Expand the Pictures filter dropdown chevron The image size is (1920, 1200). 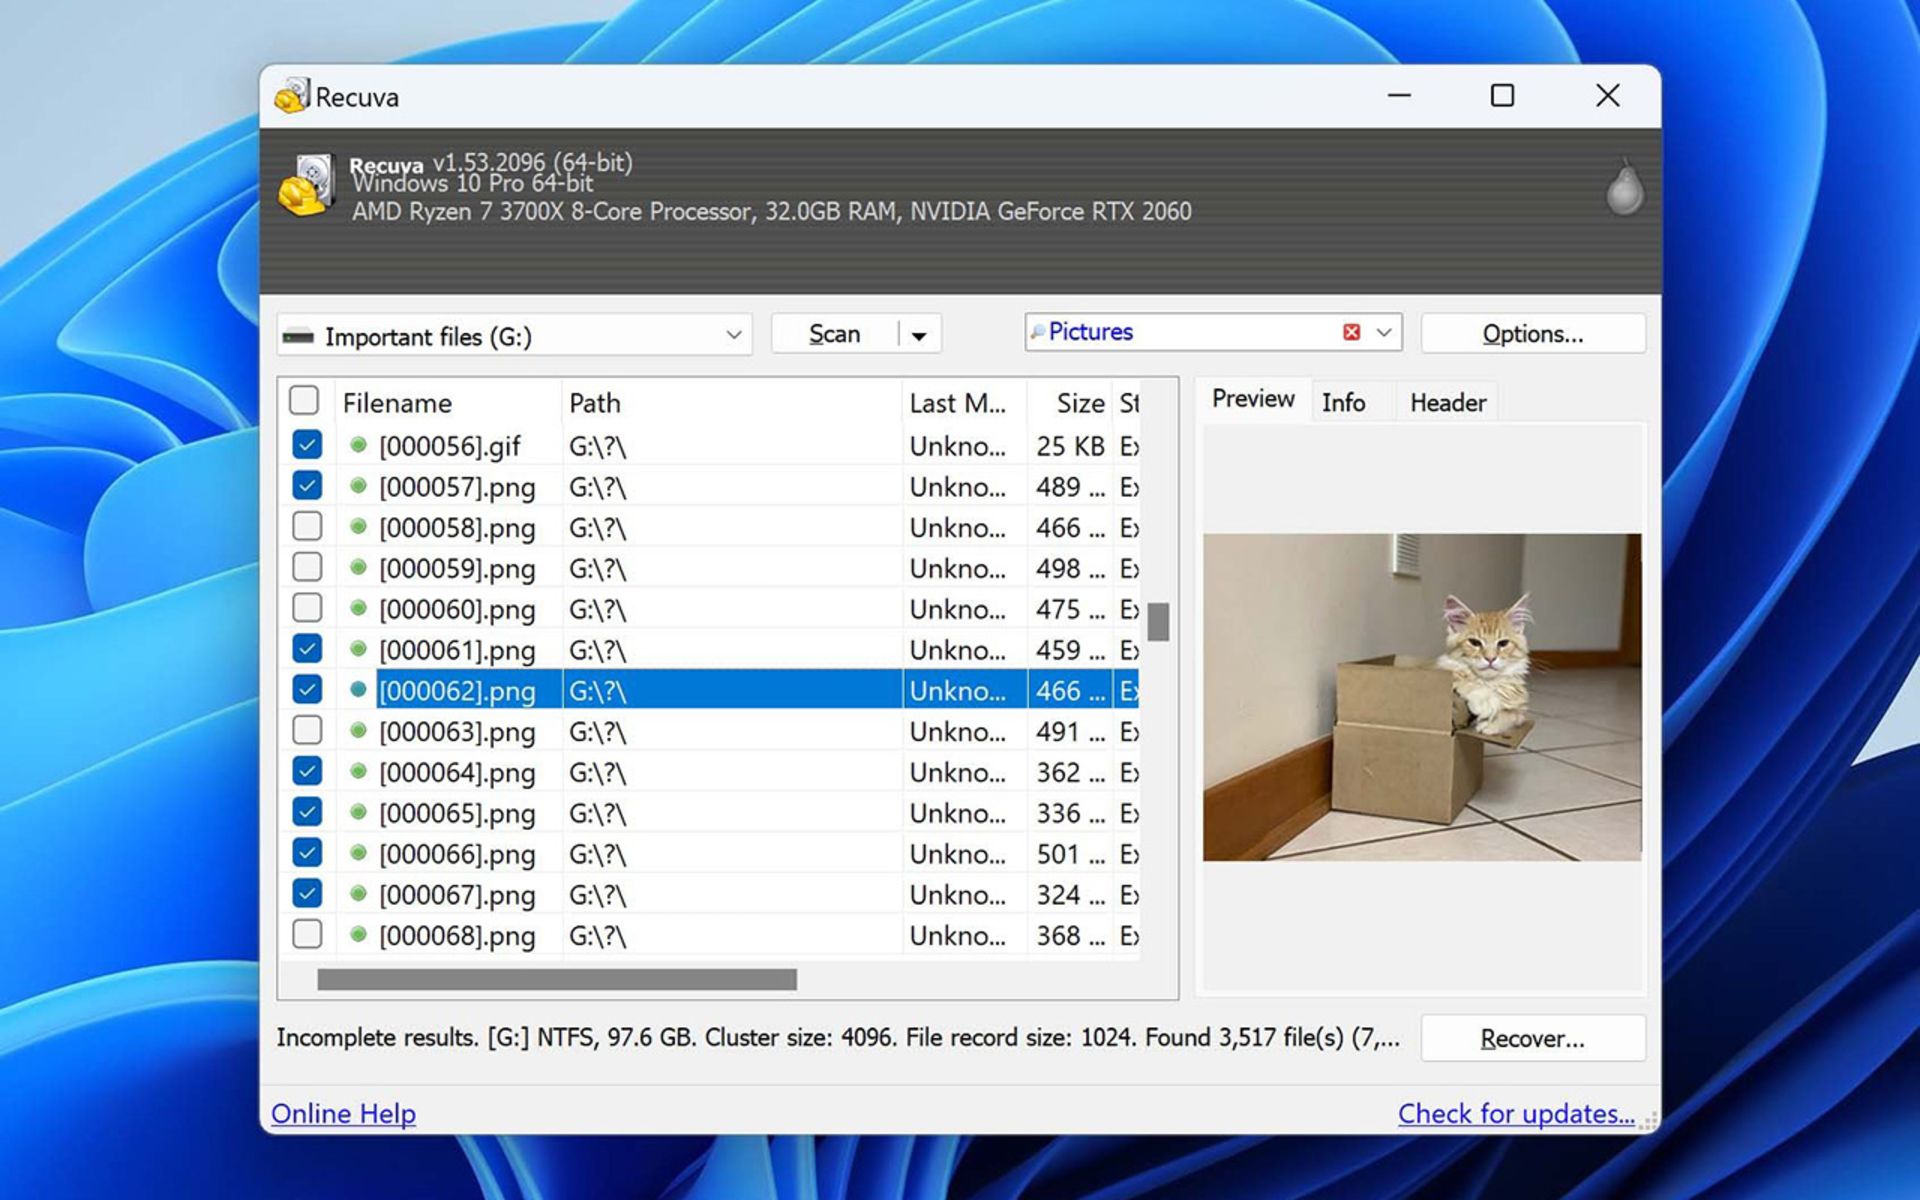point(1384,332)
